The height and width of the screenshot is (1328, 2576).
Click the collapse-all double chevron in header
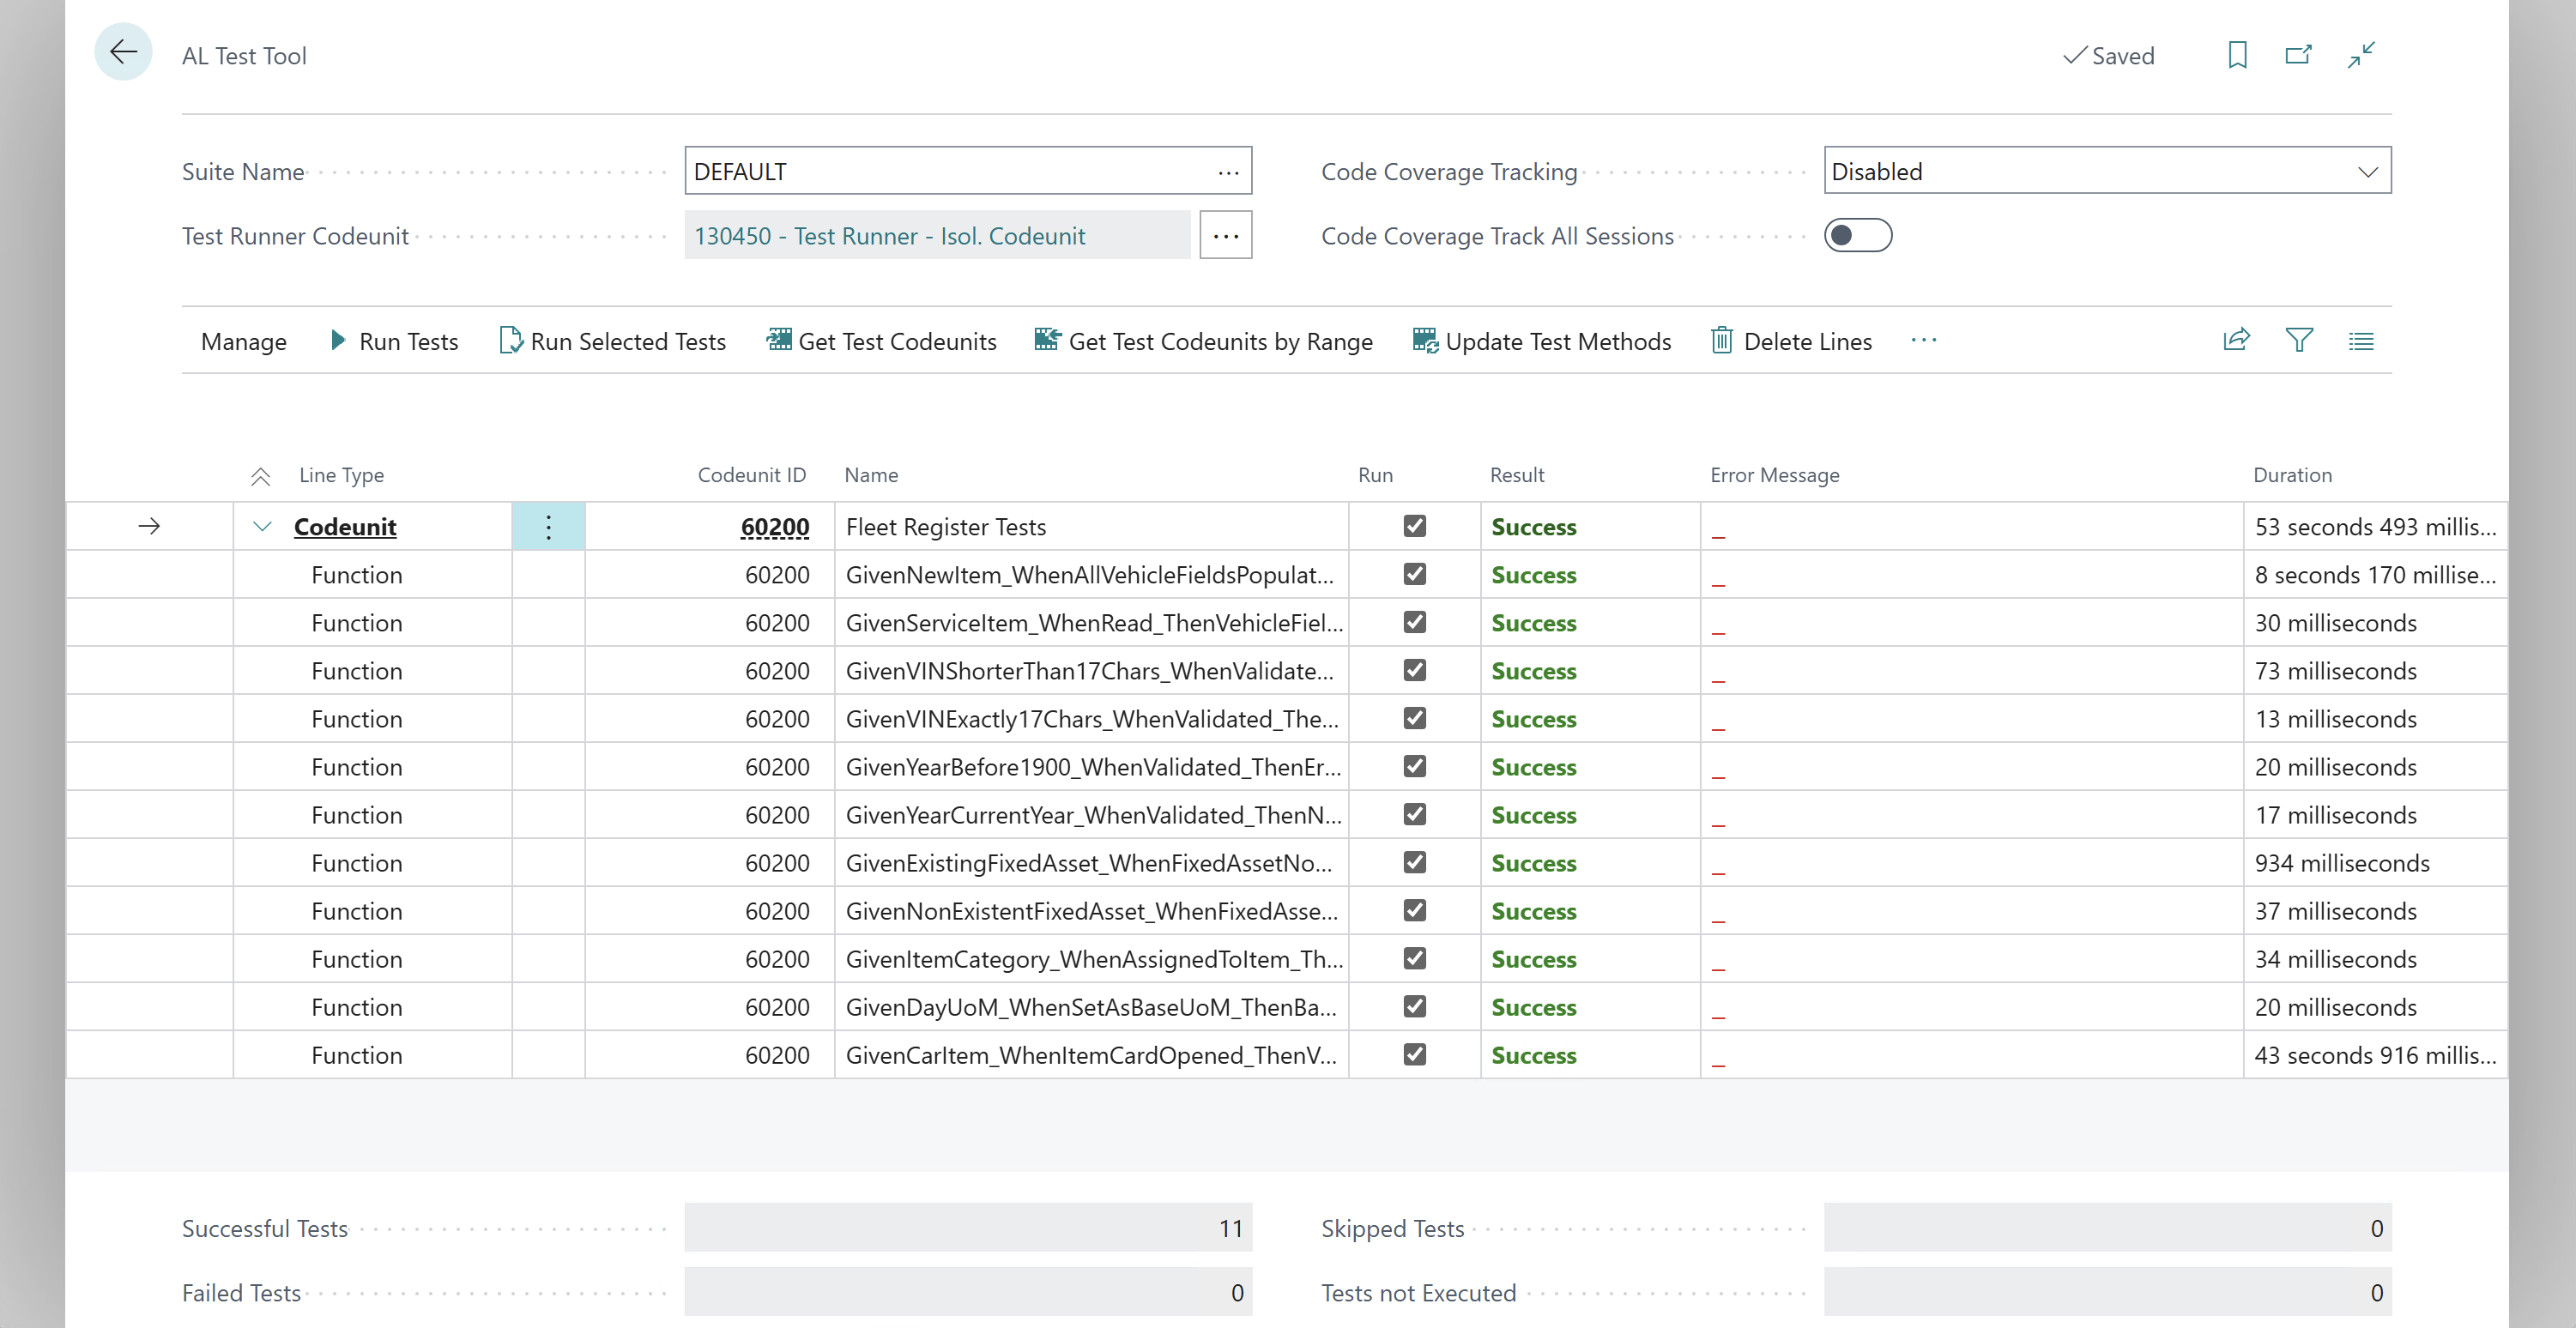click(260, 476)
